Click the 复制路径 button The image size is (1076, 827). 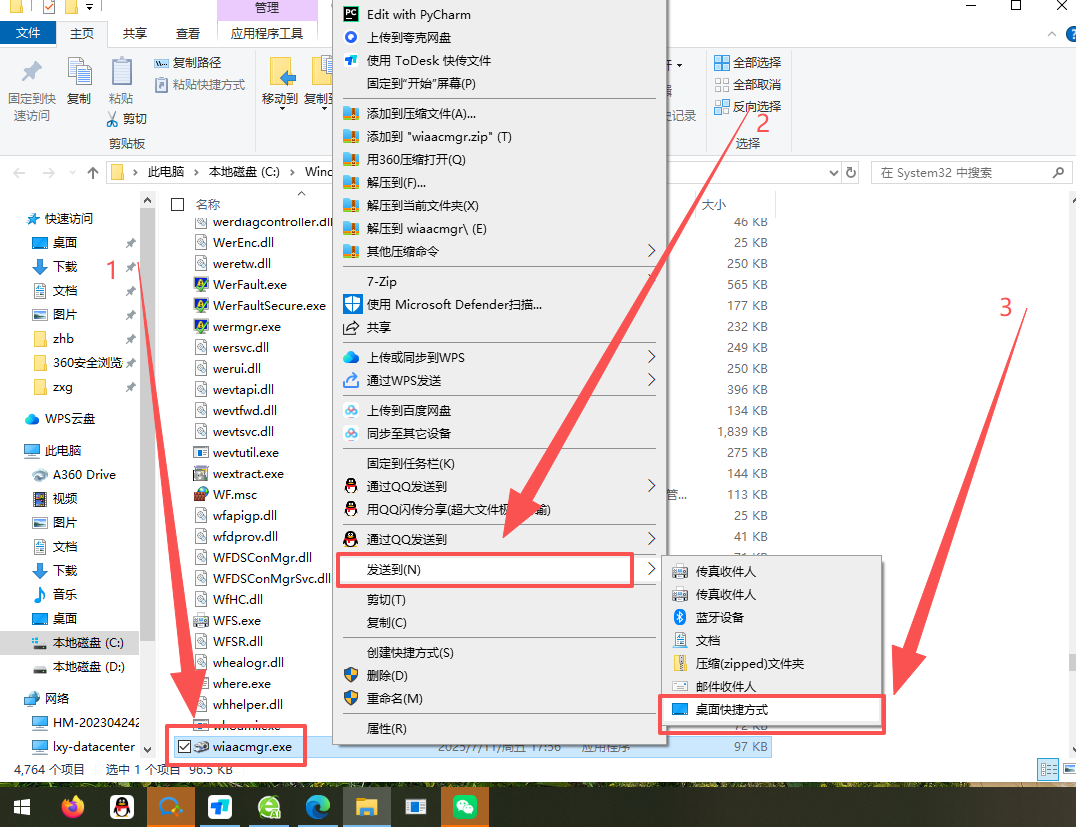pos(187,62)
